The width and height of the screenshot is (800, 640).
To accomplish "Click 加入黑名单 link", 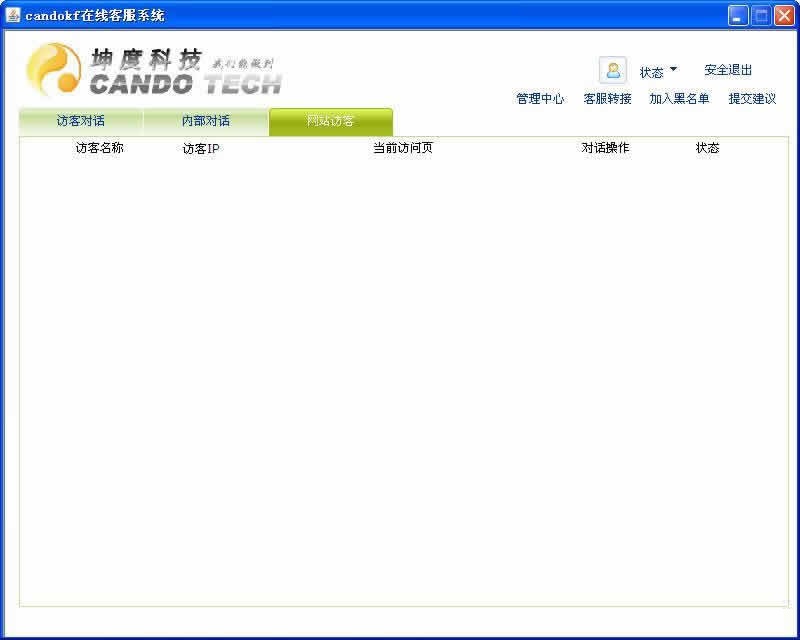I will (679, 99).
